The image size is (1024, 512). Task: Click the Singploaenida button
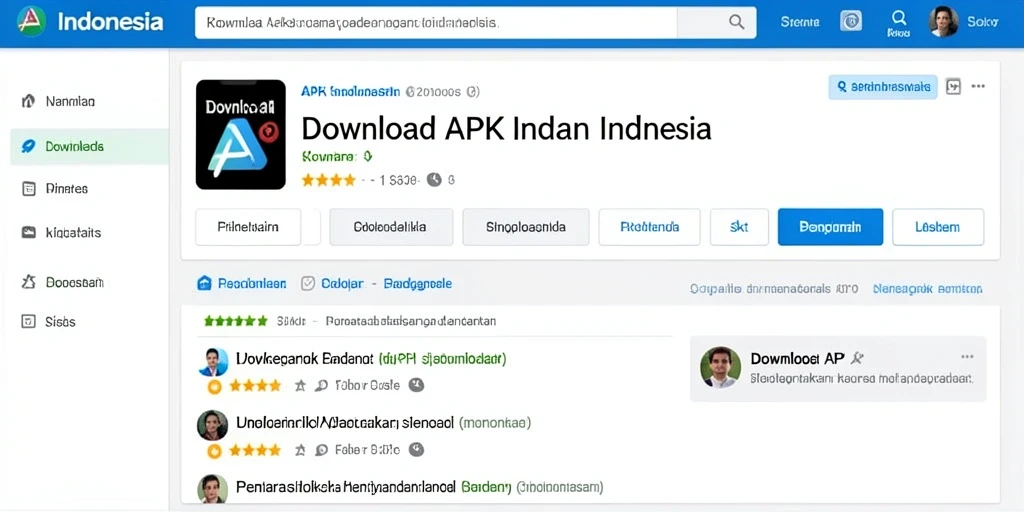point(526,227)
